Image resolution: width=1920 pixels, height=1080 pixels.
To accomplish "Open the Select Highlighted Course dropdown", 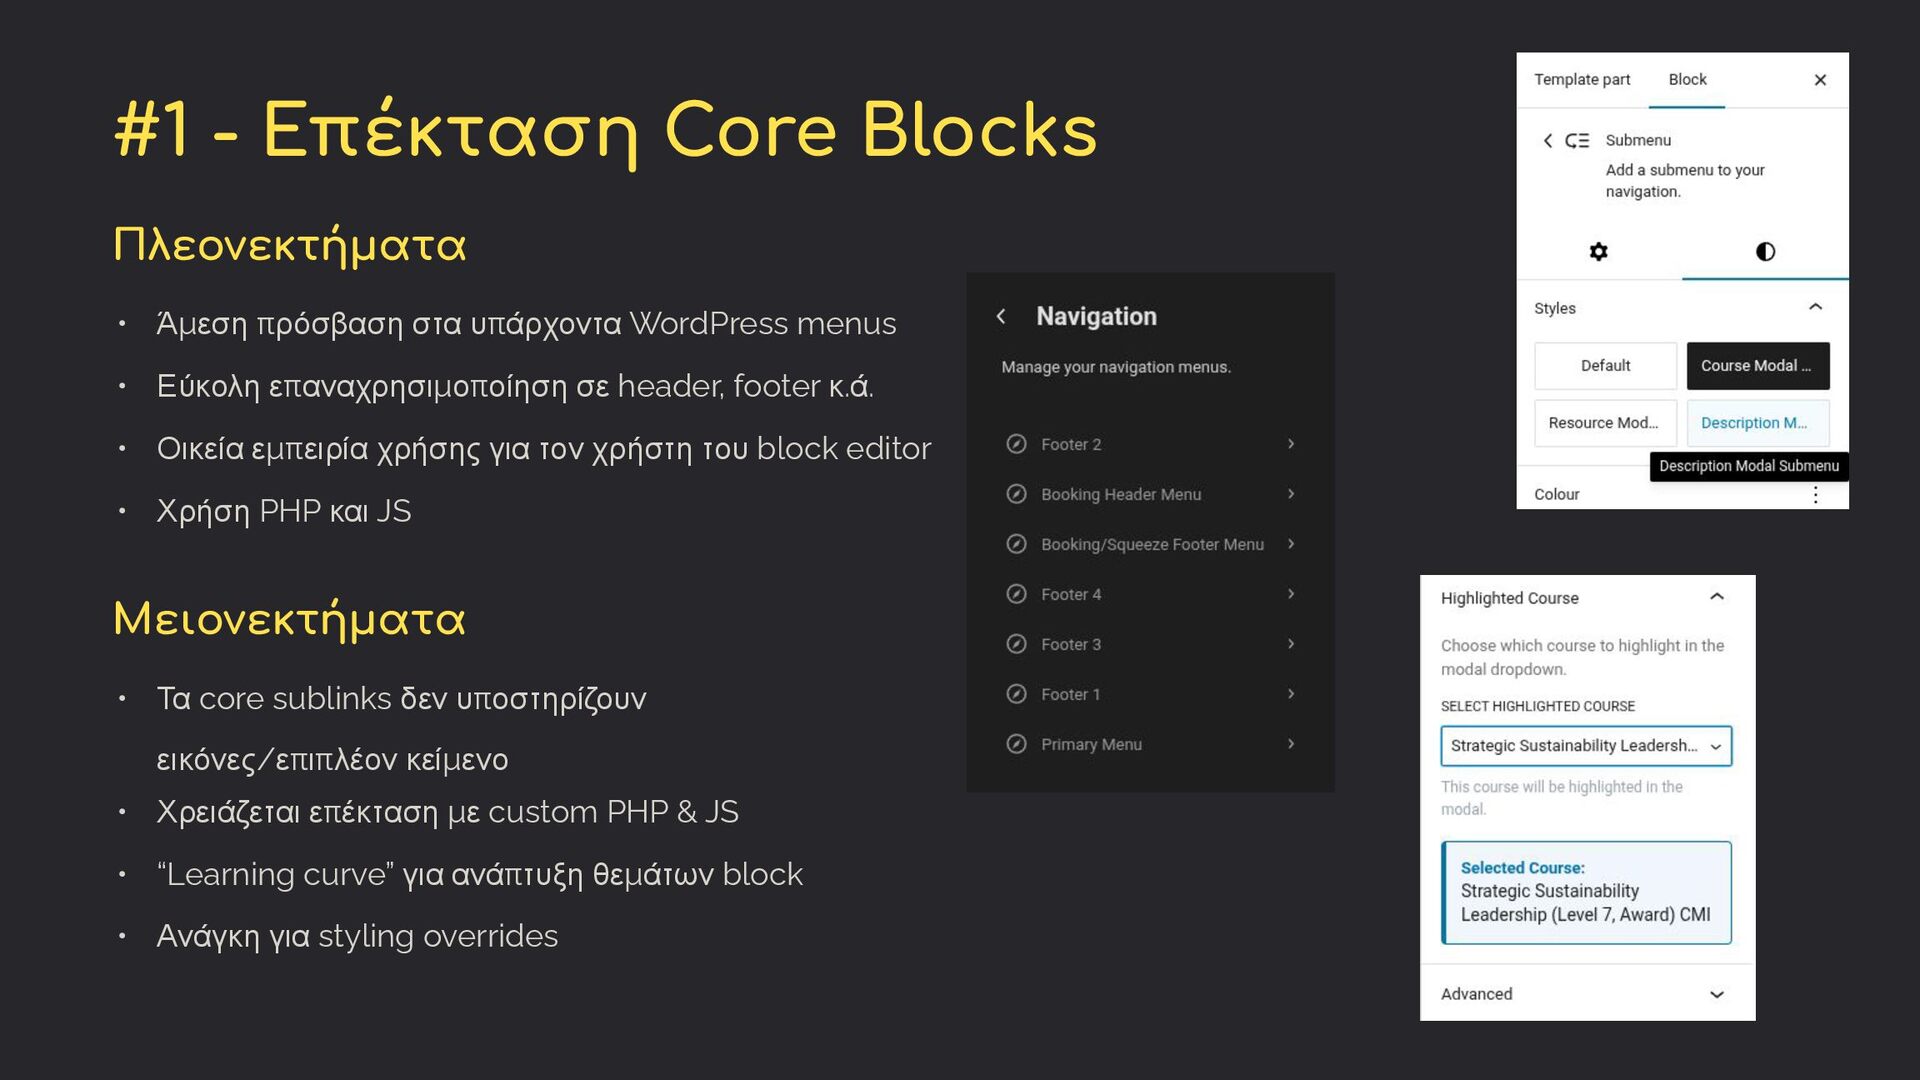I will tap(1586, 746).
